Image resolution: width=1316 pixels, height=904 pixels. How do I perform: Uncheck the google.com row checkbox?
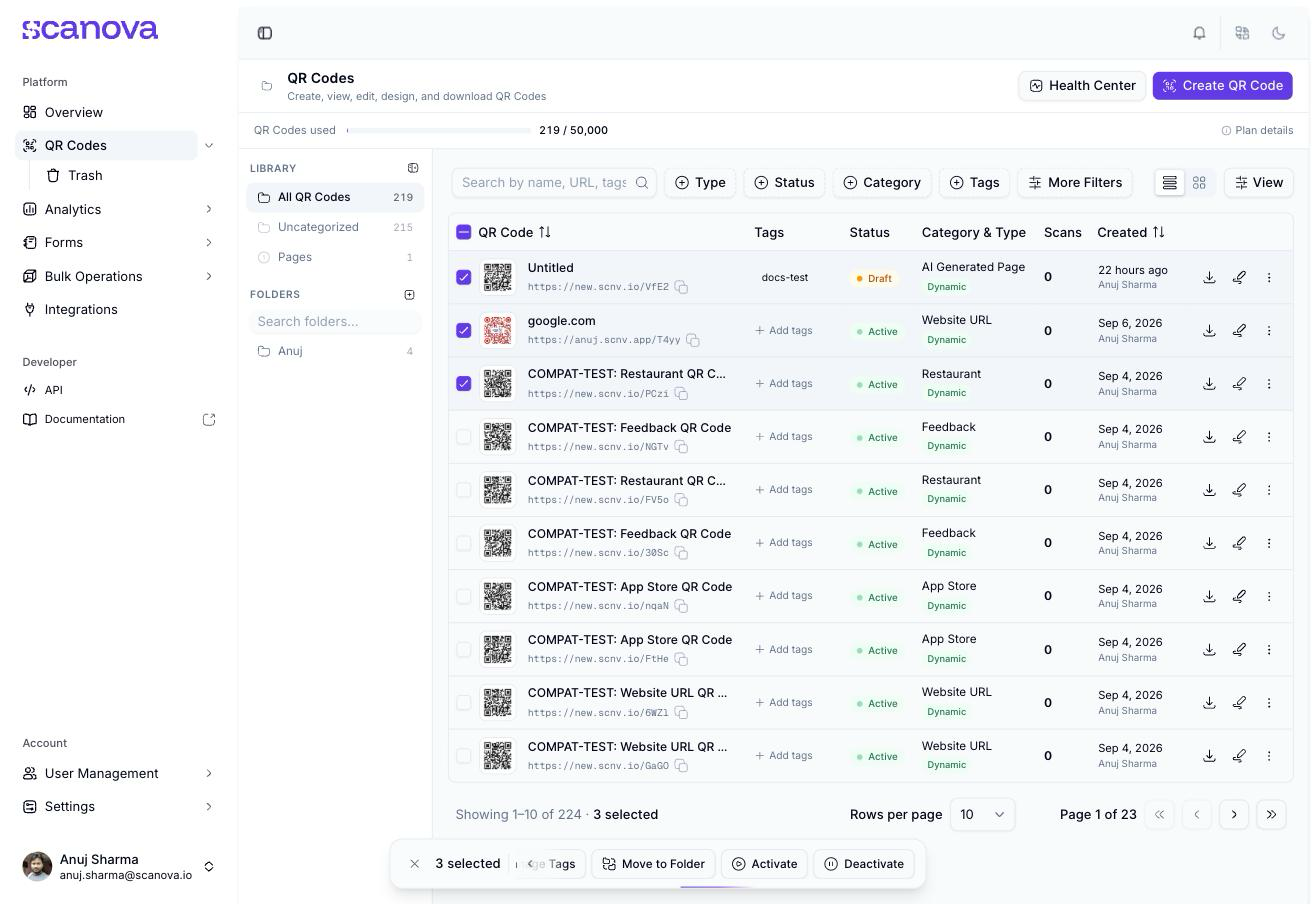click(463, 330)
